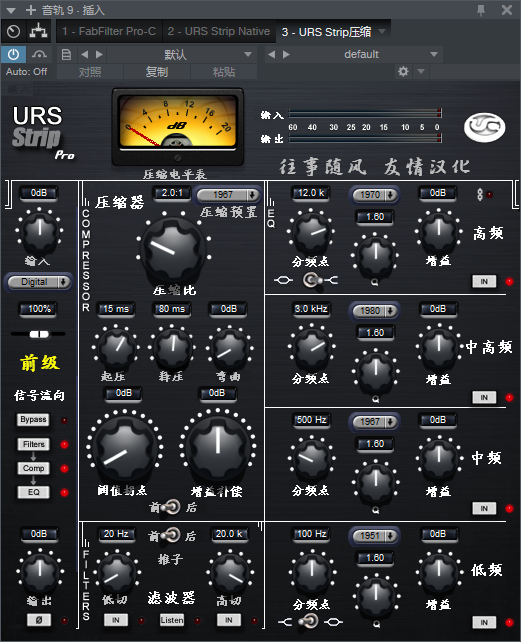Flip the high band bell/shelf toggle switch

pyautogui.click(x=311, y=280)
